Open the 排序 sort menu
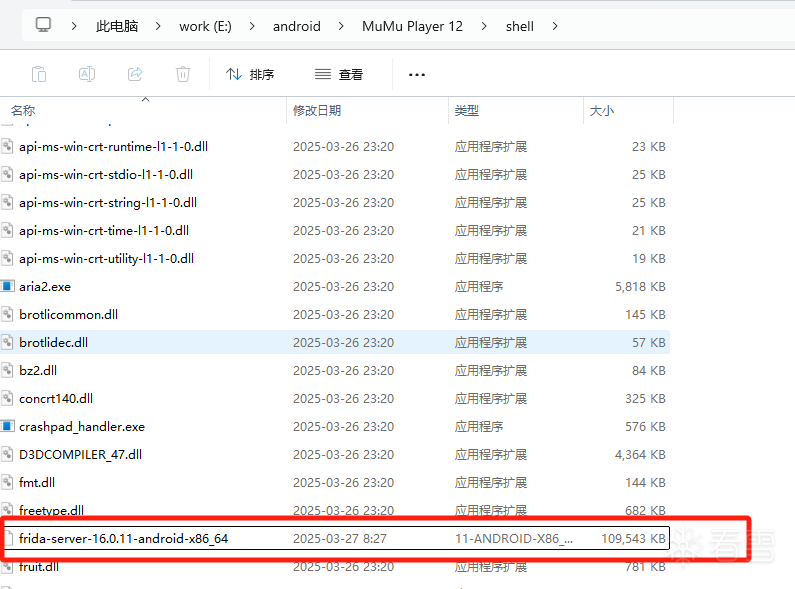The height and width of the screenshot is (589, 795). 250,75
